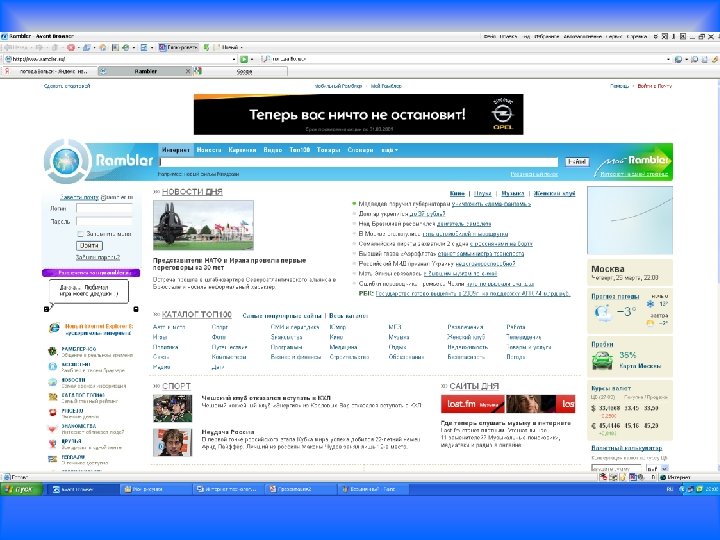Click the browser Back arrow button

pyautogui.click(x=9, y=47)
